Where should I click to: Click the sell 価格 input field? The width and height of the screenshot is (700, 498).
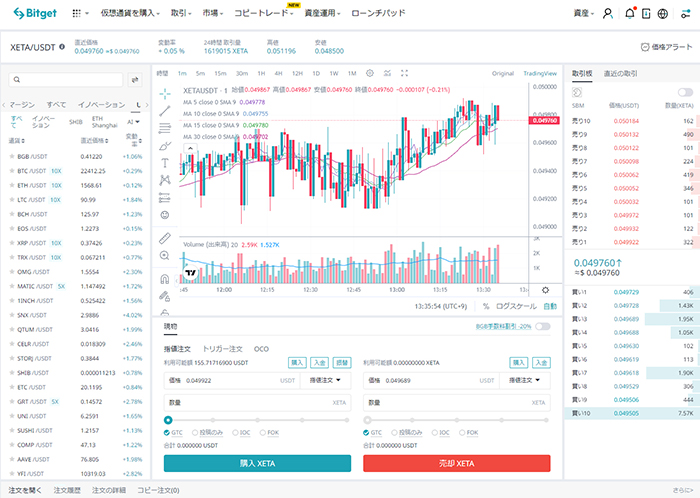[x=431, y=380]
